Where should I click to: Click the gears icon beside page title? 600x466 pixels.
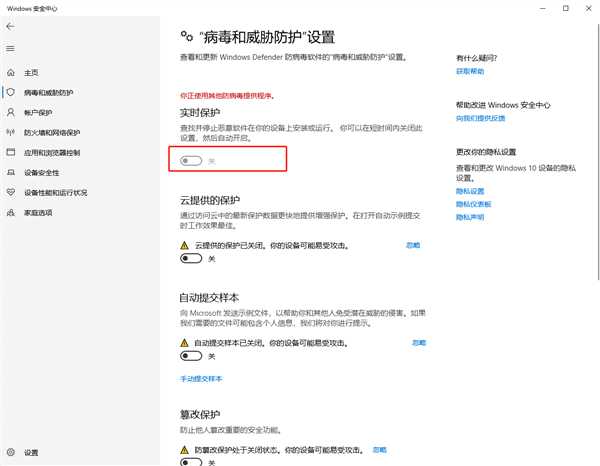click(187, 37)
